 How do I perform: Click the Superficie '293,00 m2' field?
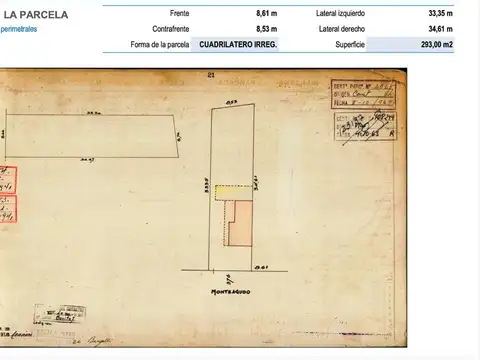tap(410, 44)
